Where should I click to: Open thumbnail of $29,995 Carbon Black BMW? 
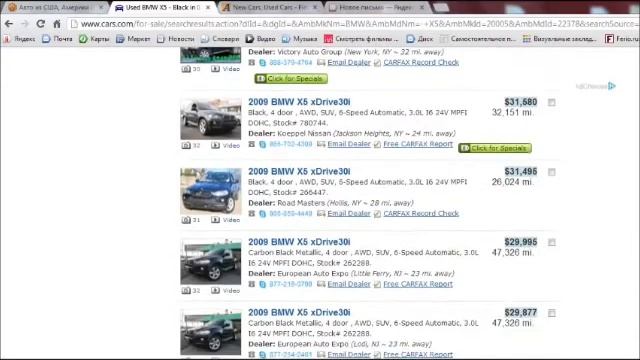(x=211, y=262)
